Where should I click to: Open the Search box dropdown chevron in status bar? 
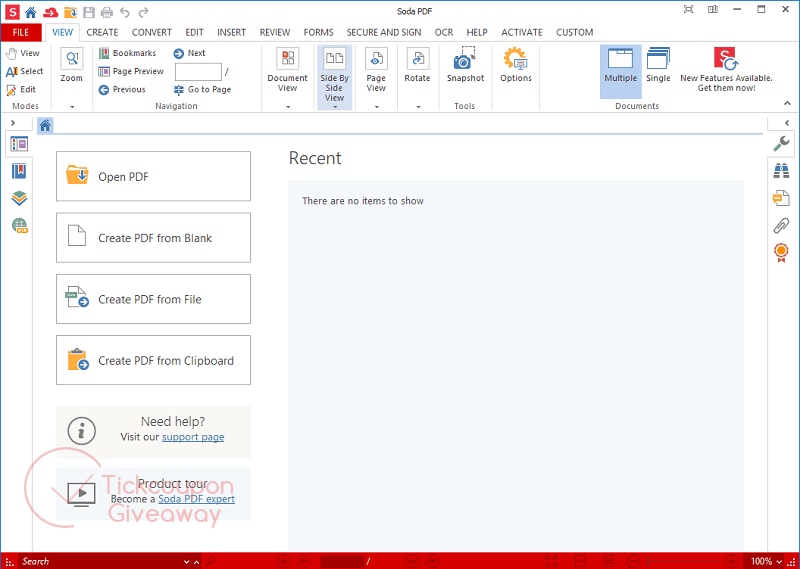(x=186, y=562)
